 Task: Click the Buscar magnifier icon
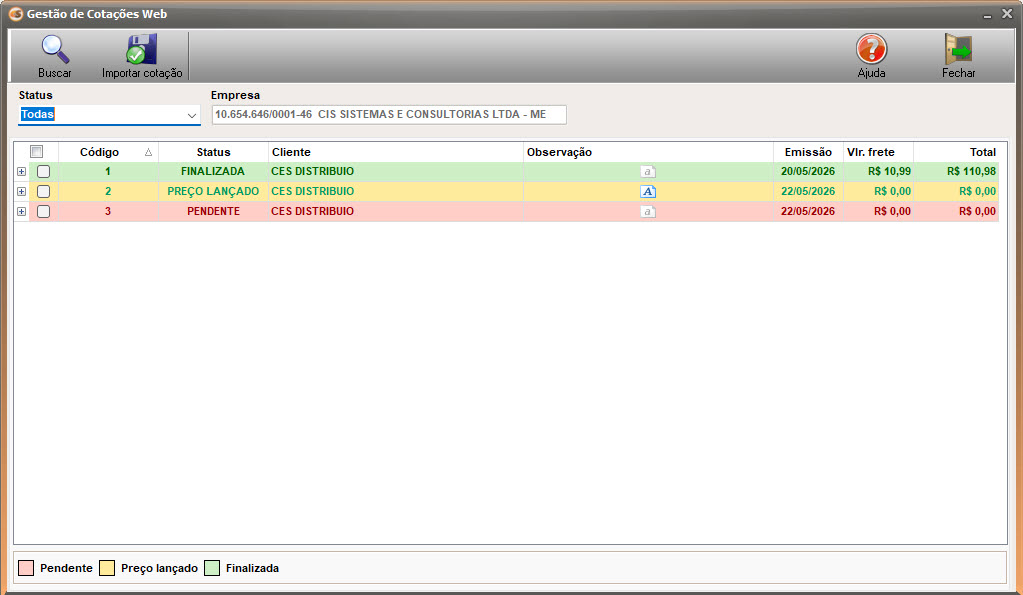[55, 49]
